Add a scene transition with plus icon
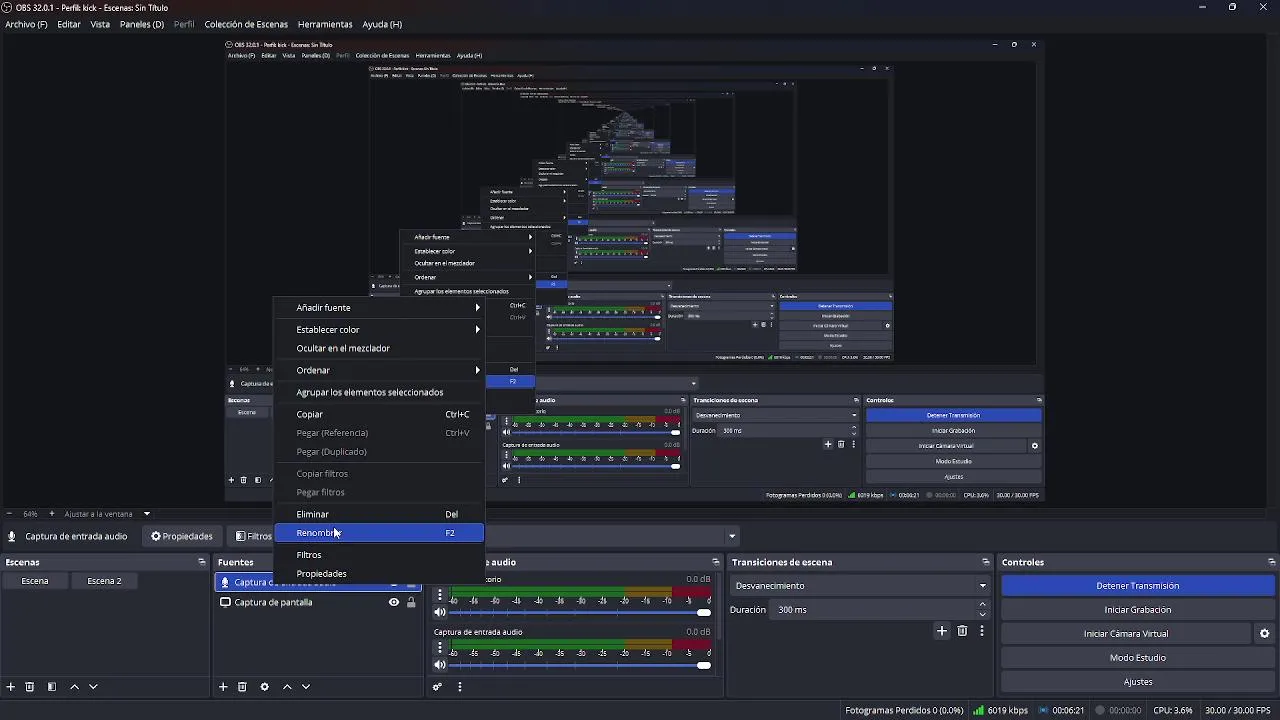This screenshot has width=1280, height=720. 941,631
